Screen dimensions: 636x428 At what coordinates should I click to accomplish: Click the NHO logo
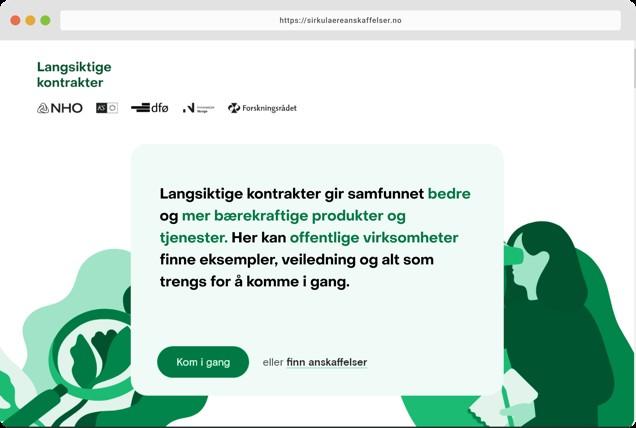tap(60, 108)
